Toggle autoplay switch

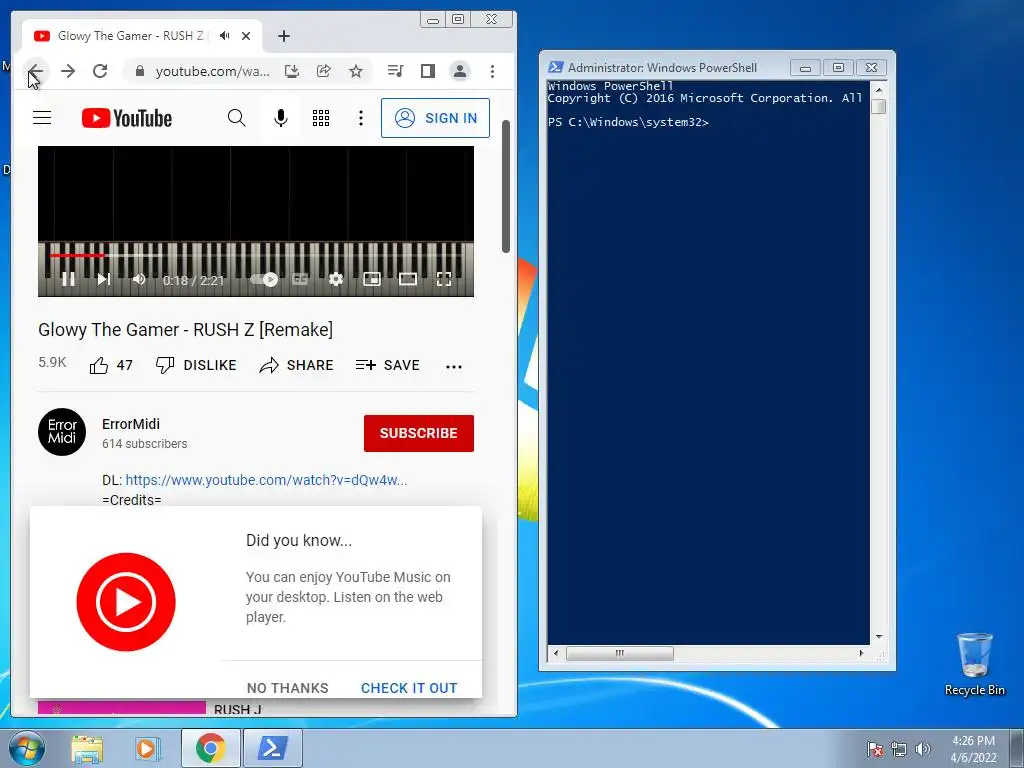tap(264, 280)
